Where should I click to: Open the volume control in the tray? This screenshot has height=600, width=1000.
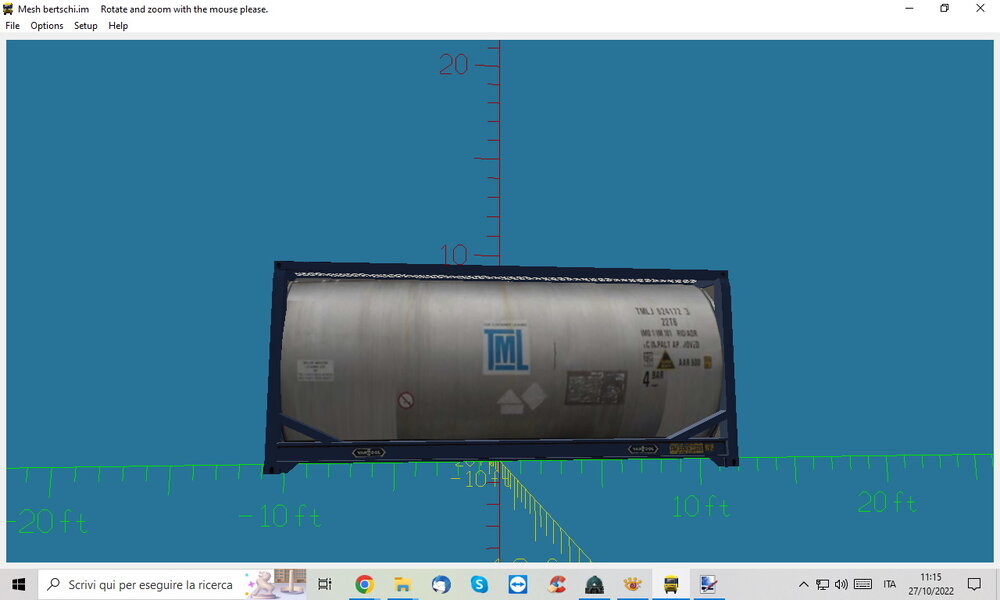(x=841, y=584)
